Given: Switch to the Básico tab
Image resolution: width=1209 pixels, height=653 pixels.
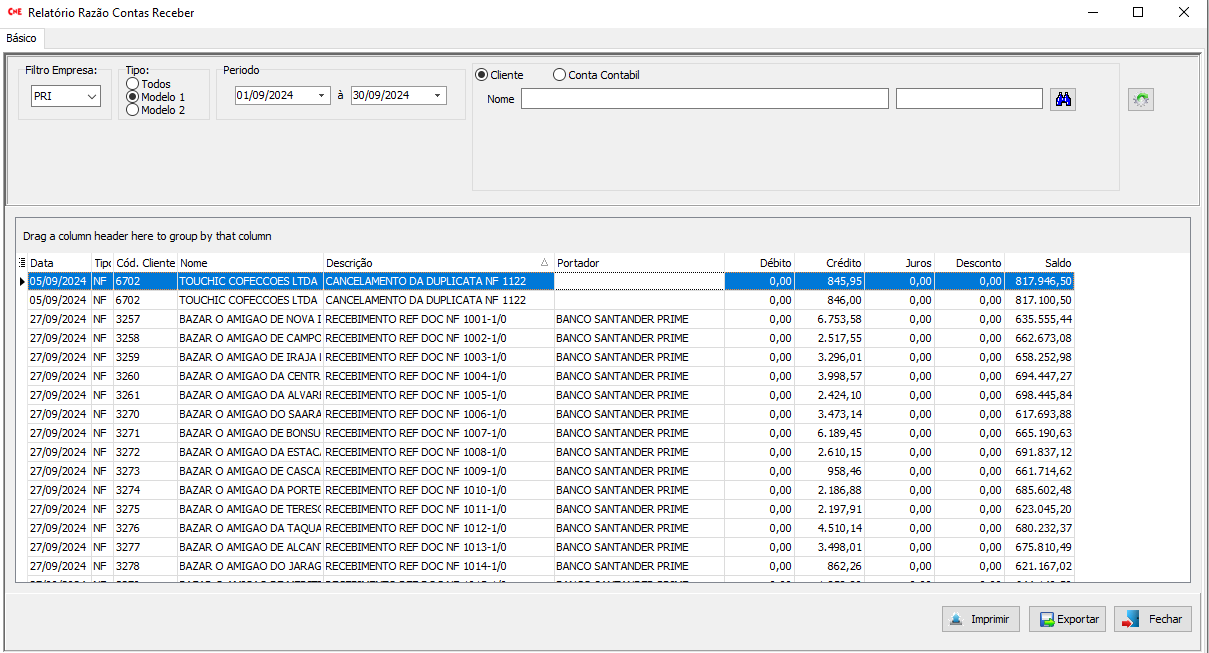Looking at the screenshot, I should (21, 38).
